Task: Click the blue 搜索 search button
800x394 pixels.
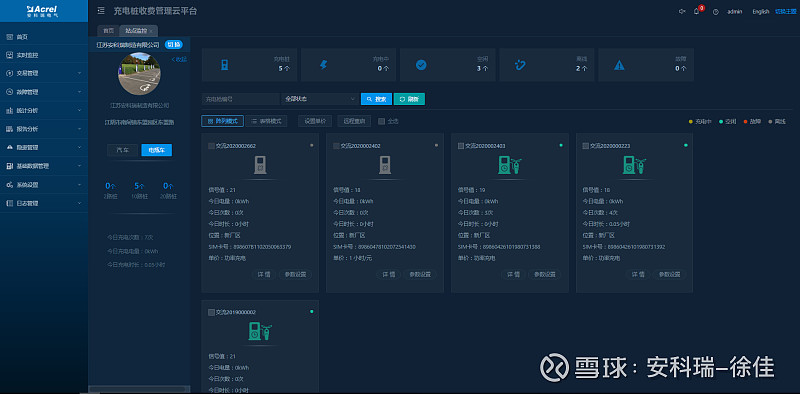Action: (x=376, y=99)
